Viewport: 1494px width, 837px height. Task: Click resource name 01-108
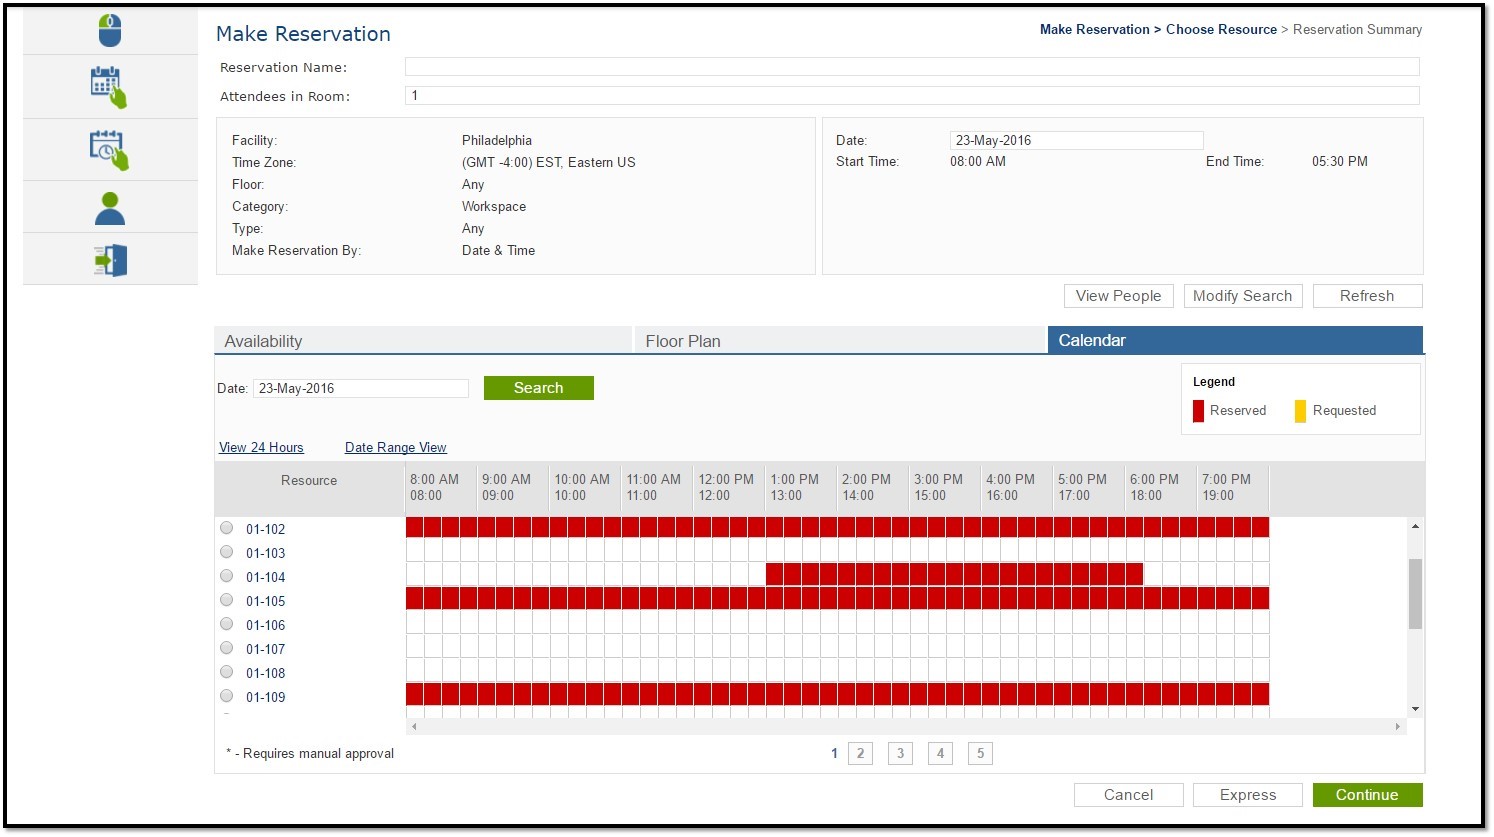point(265,674)
